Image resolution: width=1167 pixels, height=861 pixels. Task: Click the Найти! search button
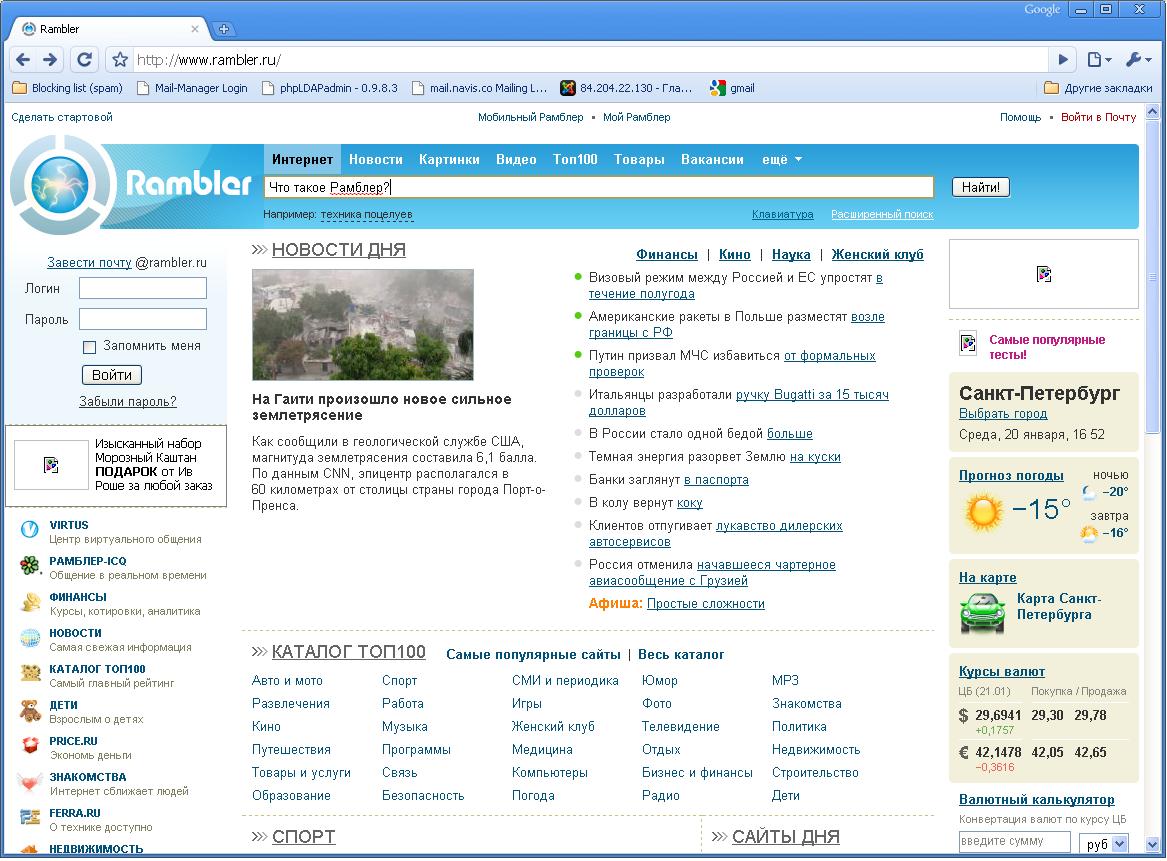tap(981, 187)
